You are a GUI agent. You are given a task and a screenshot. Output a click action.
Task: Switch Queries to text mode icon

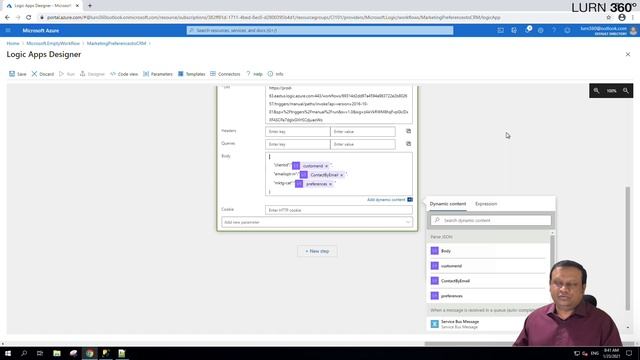point(409,144)
